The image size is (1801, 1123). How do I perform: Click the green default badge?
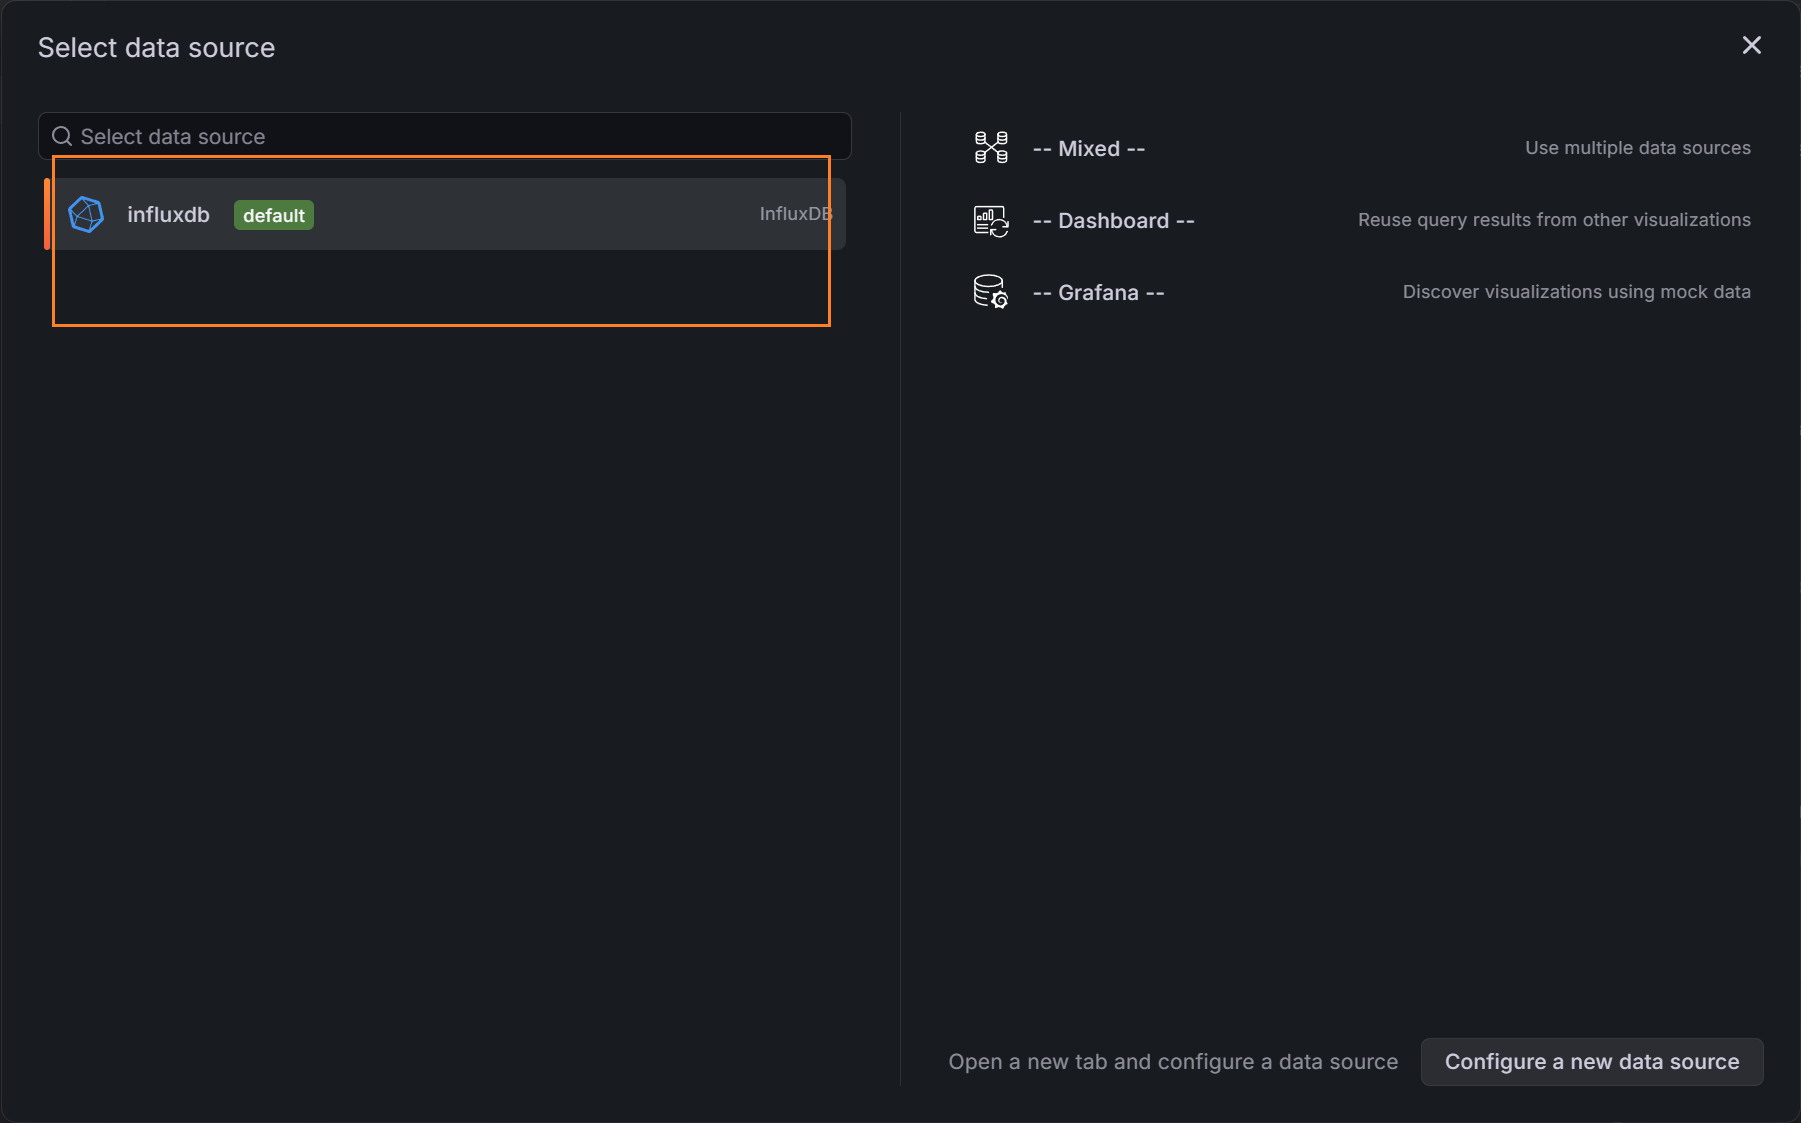(274, 215)
